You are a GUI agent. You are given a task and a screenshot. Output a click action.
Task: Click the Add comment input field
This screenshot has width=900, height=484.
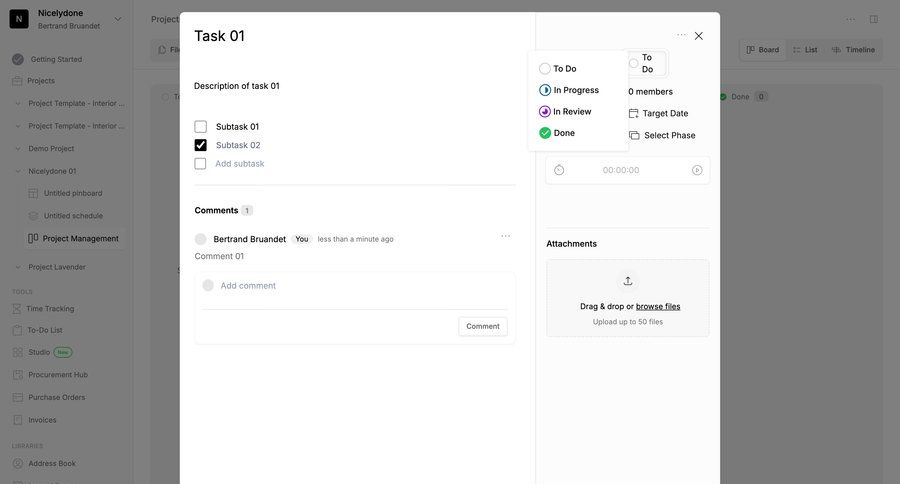point(355,286)
